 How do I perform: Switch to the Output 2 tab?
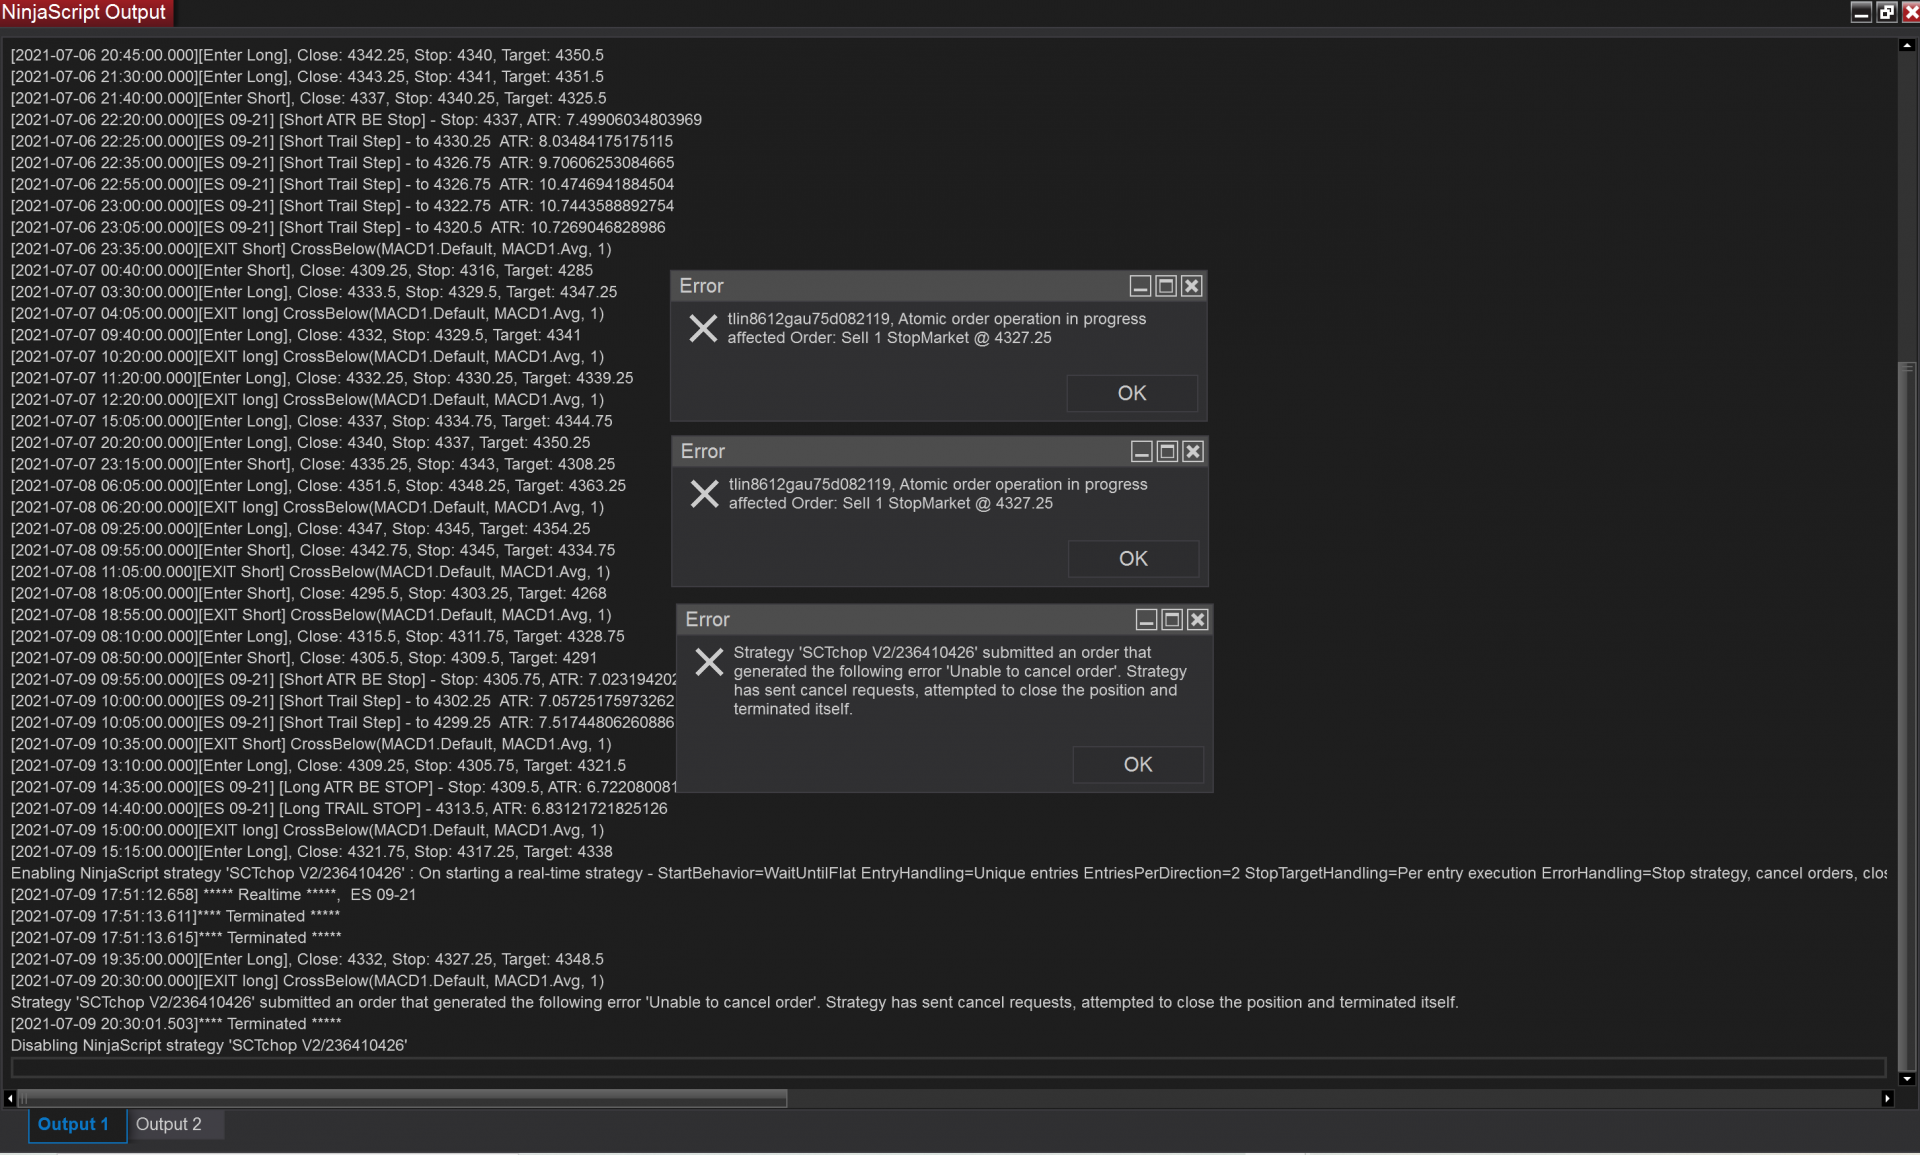click(x=169, y=1125)
